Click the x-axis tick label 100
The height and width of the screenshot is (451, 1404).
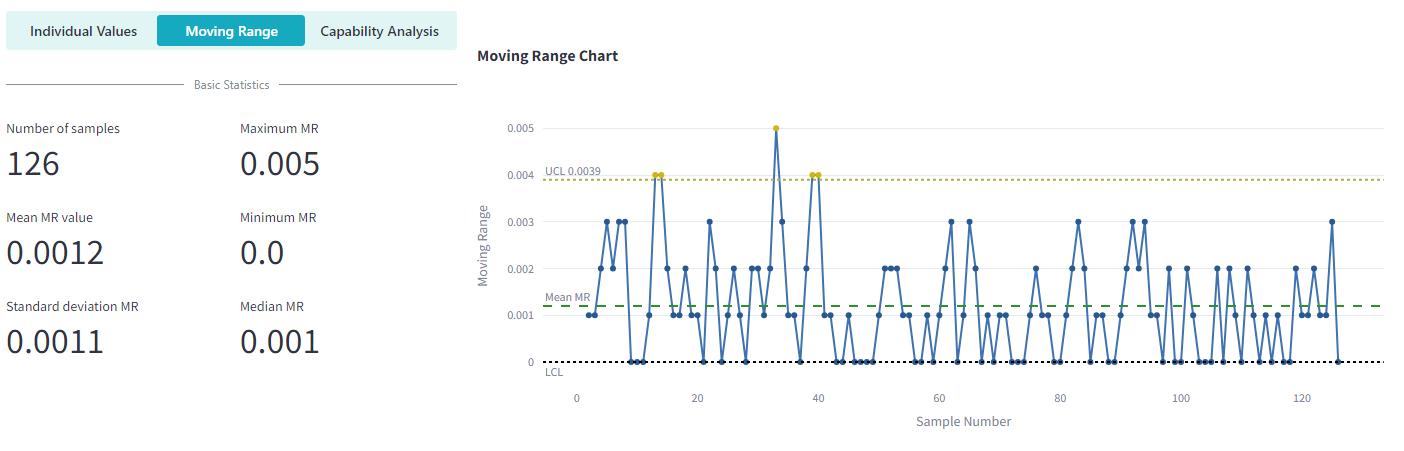coord(1181,398)
